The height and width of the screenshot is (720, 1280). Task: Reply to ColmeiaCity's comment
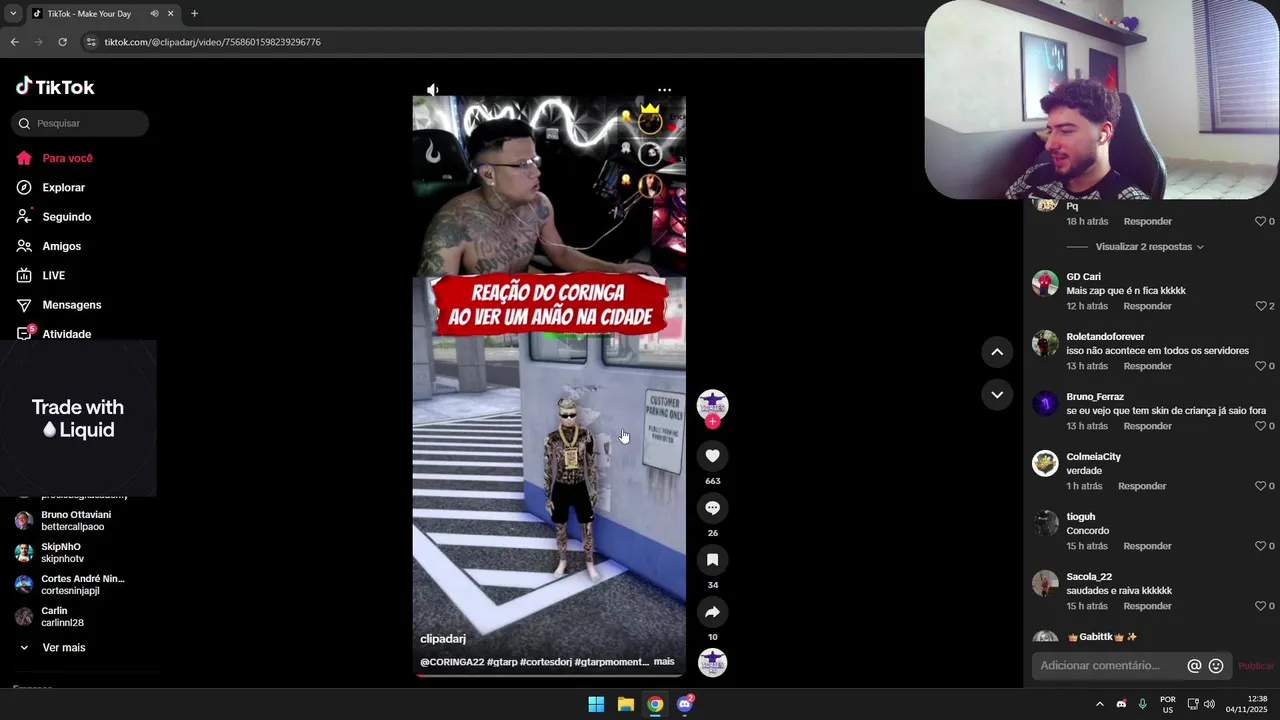(1142, 486)
